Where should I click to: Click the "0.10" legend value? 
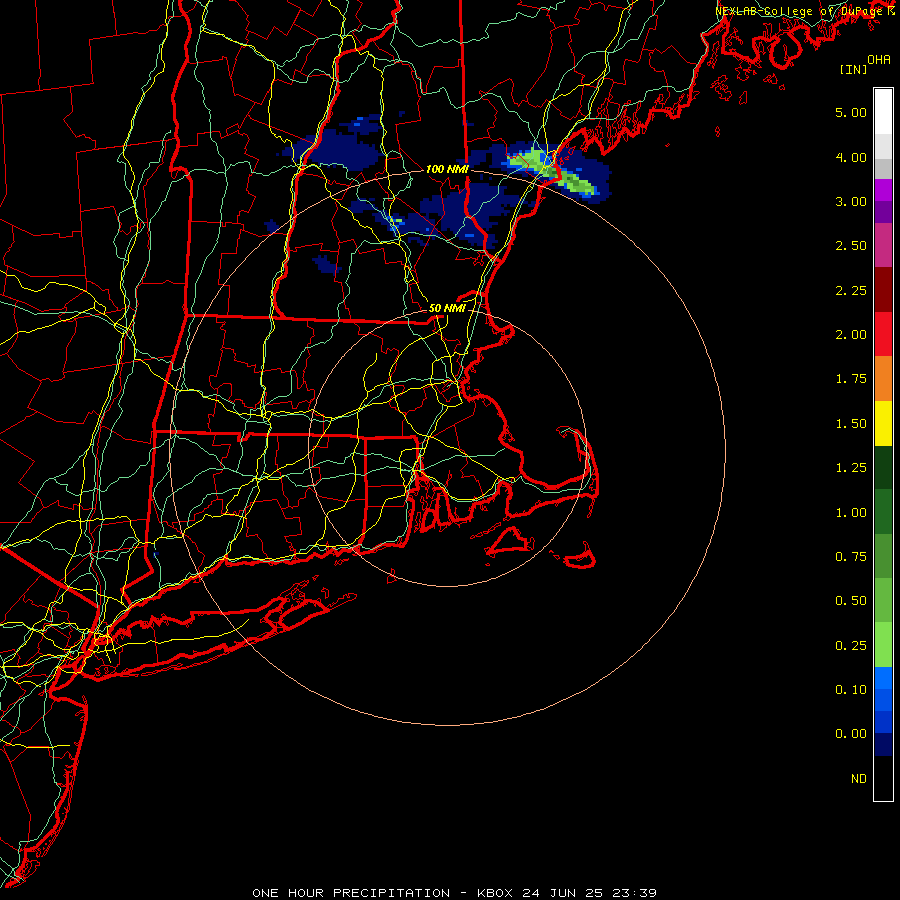pos(851,690)
